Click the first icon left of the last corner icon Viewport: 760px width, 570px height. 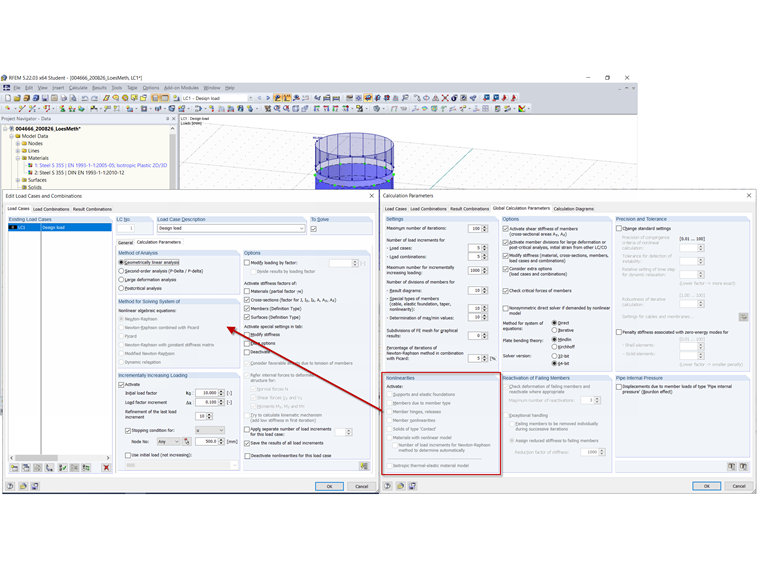click(x=731, y=466)
